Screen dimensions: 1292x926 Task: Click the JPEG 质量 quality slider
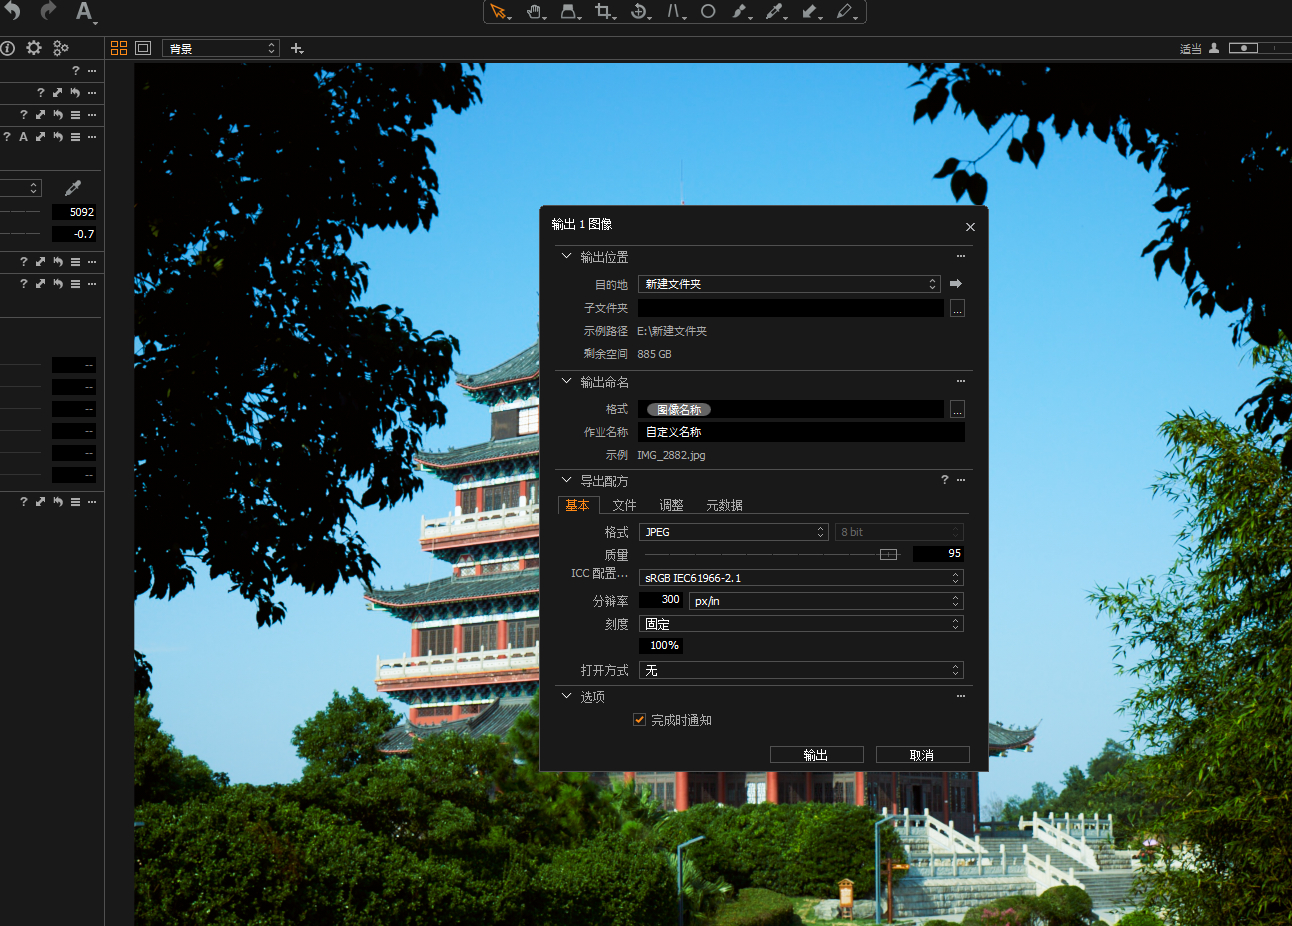tap(773, 554)
